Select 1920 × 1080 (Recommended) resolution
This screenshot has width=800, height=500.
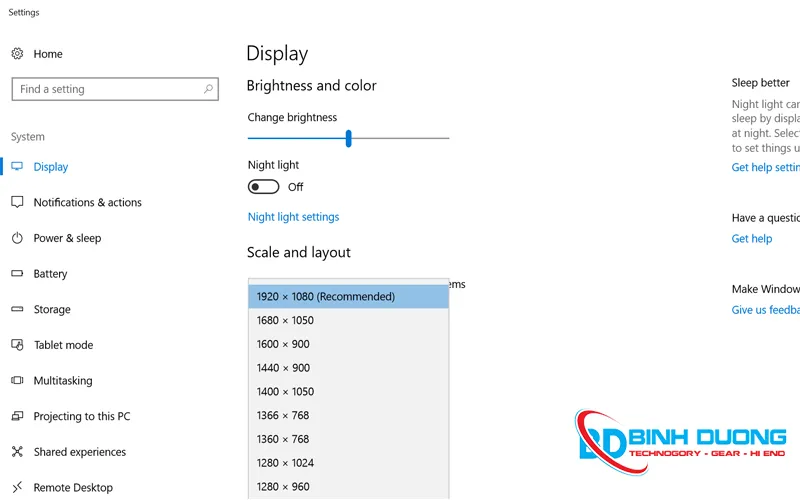[348, 296]
